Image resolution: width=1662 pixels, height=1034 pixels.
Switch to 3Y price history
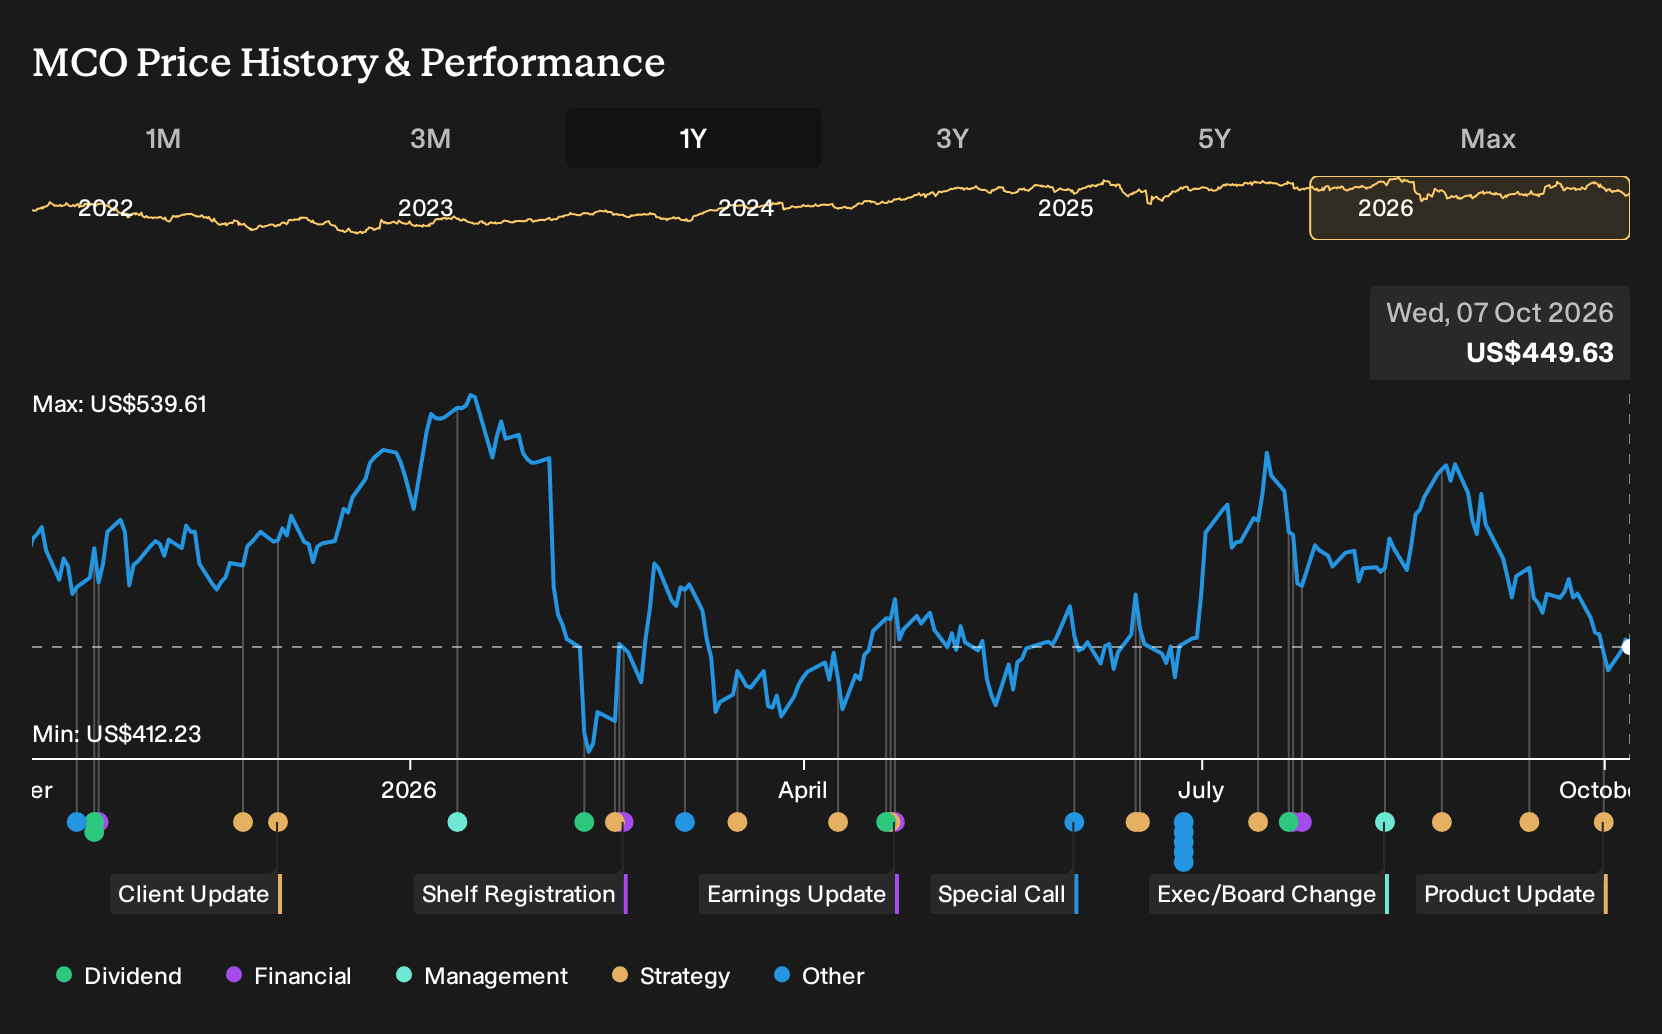(x=952, y=138)
